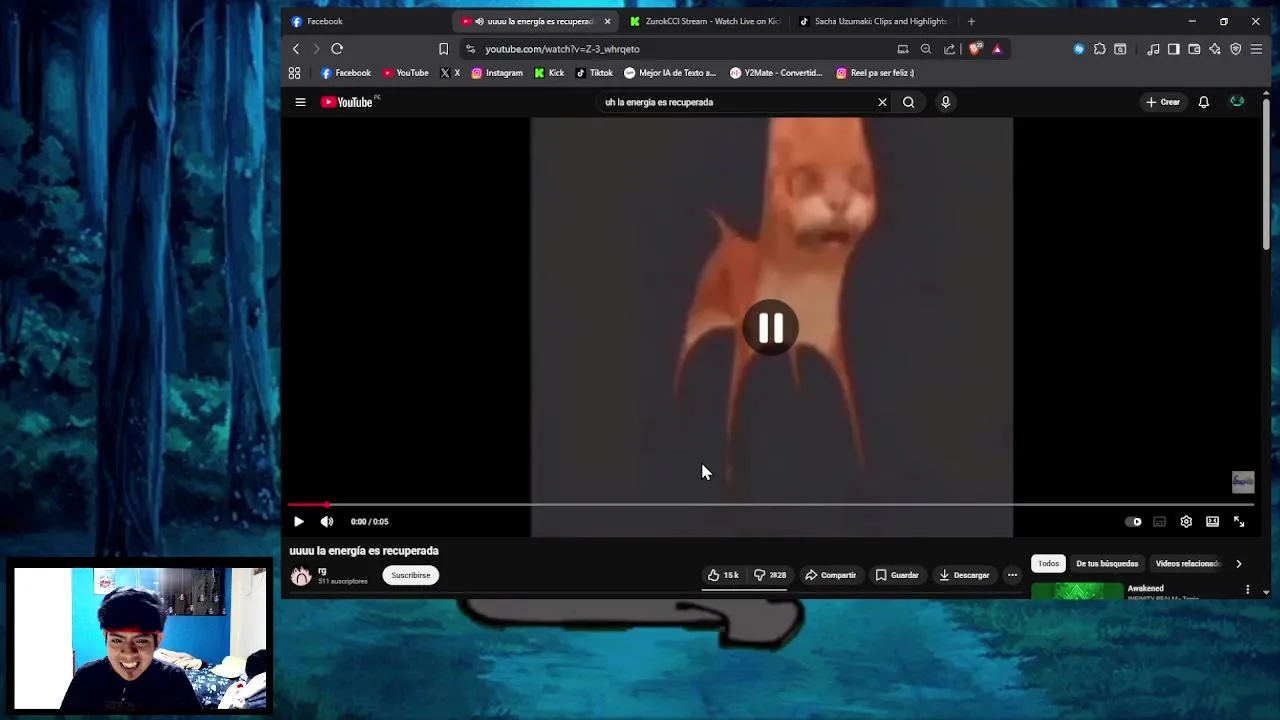Open YouTube bookmark
Screen dimensions: 1280x720
[x=405, y=73]
